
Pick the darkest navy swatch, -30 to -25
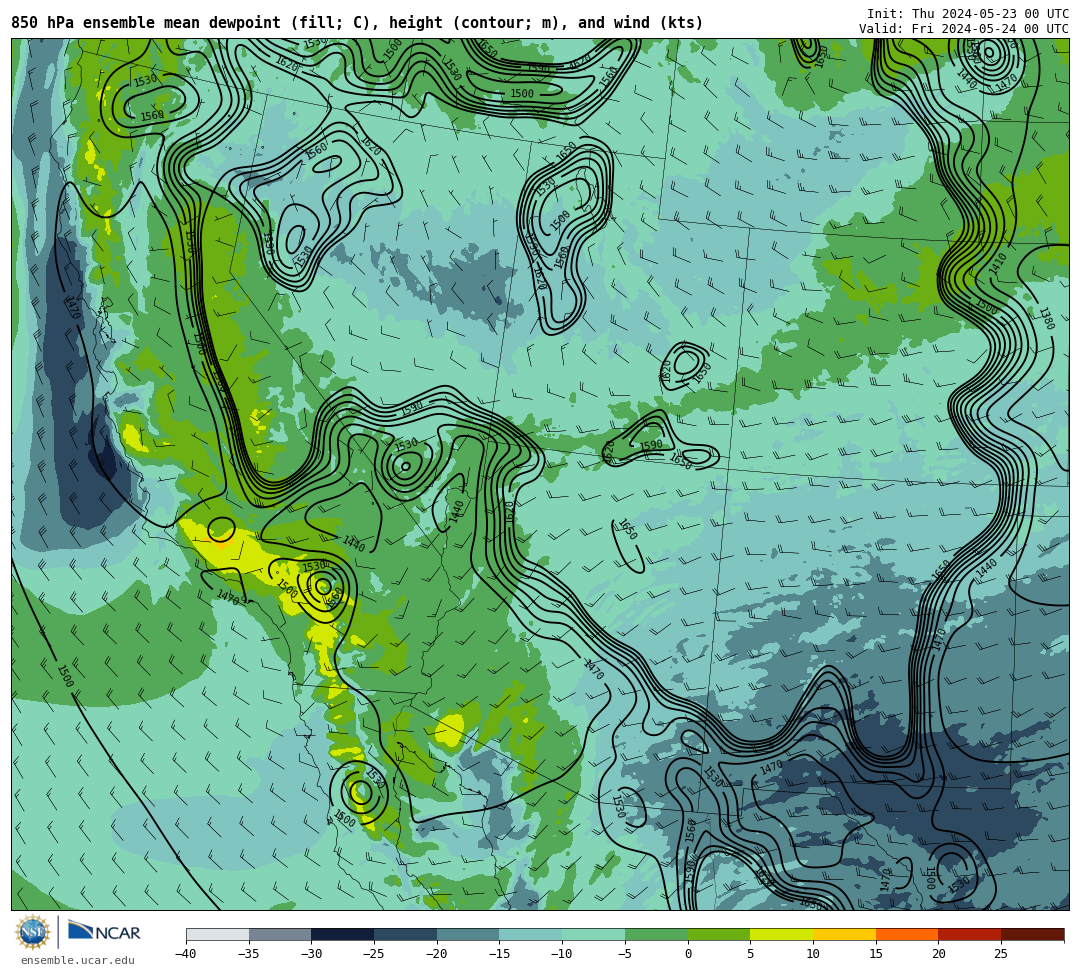click(342, 934)
